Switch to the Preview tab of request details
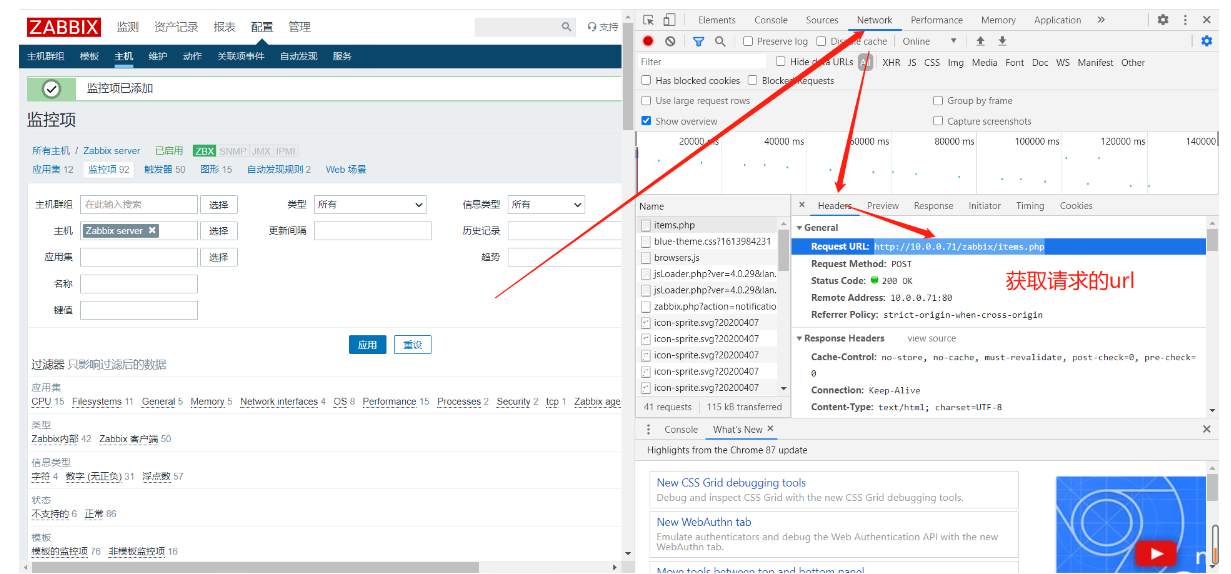 883,205
